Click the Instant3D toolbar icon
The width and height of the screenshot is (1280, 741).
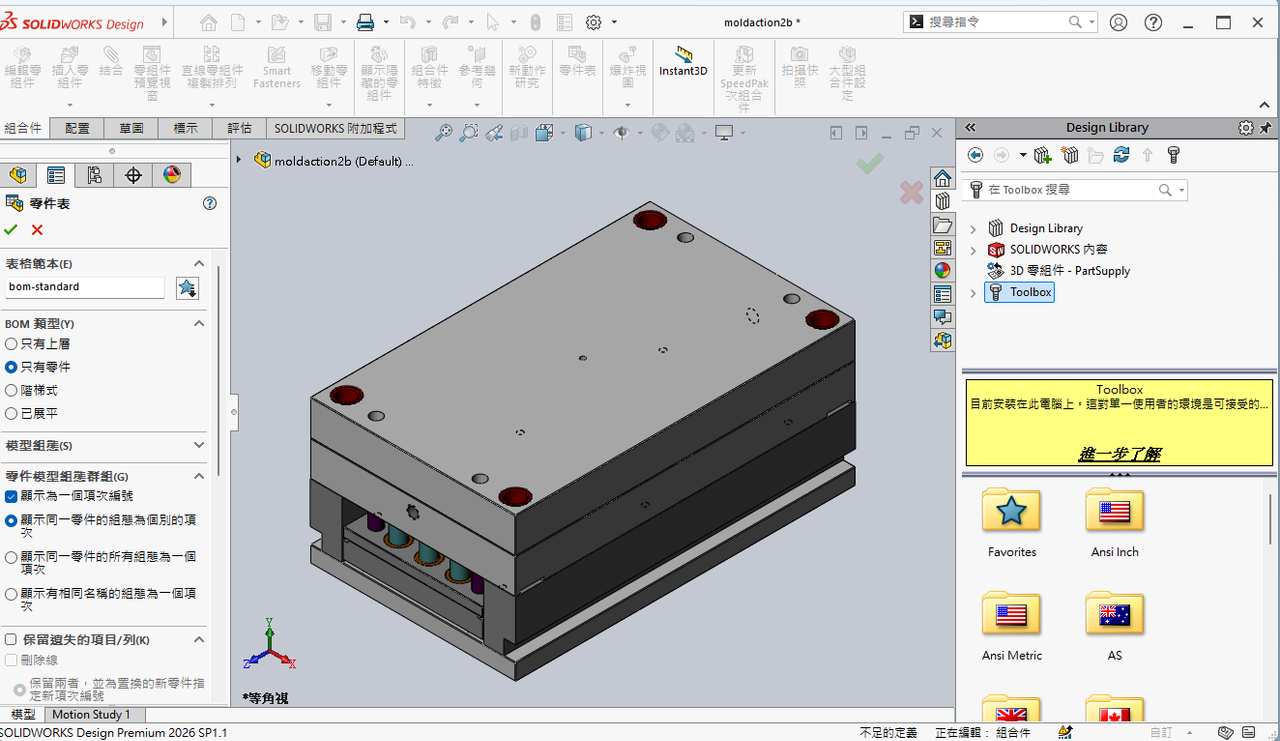(683, 60)
